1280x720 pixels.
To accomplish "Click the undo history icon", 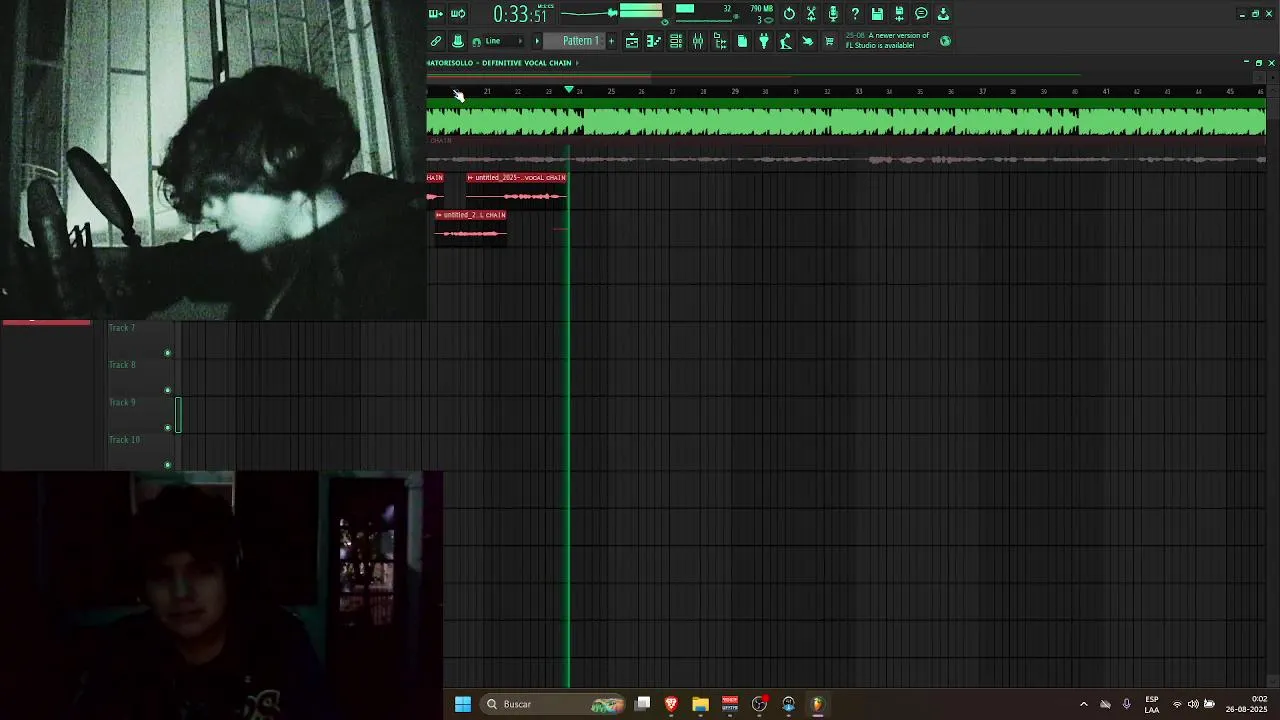I will 789,14.
